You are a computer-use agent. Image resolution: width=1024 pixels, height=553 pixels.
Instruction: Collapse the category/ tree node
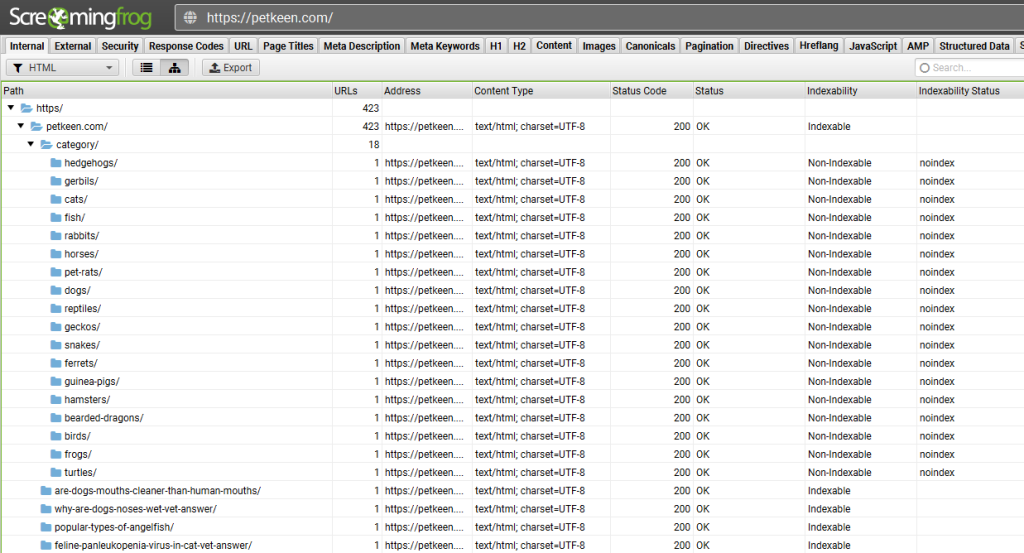click(31, 144)
